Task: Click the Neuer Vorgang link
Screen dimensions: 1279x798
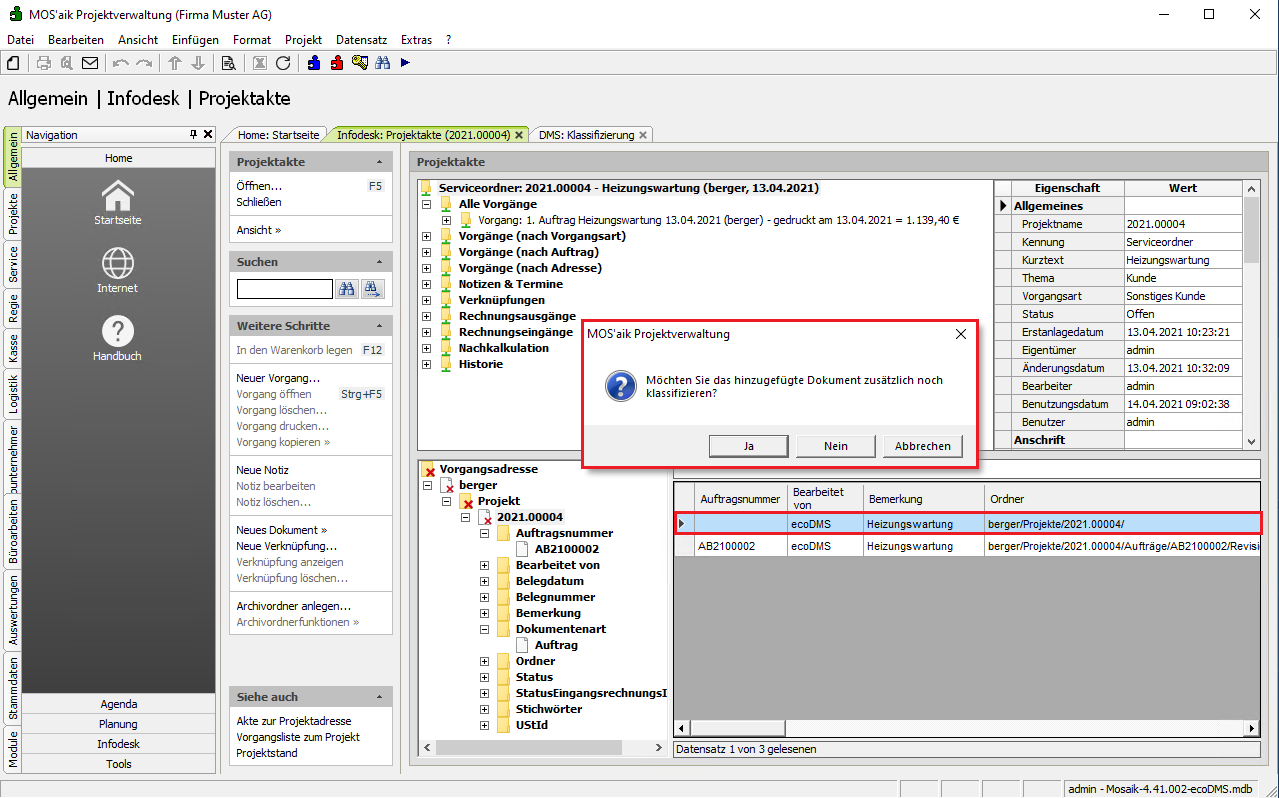Action: point(278,378)
